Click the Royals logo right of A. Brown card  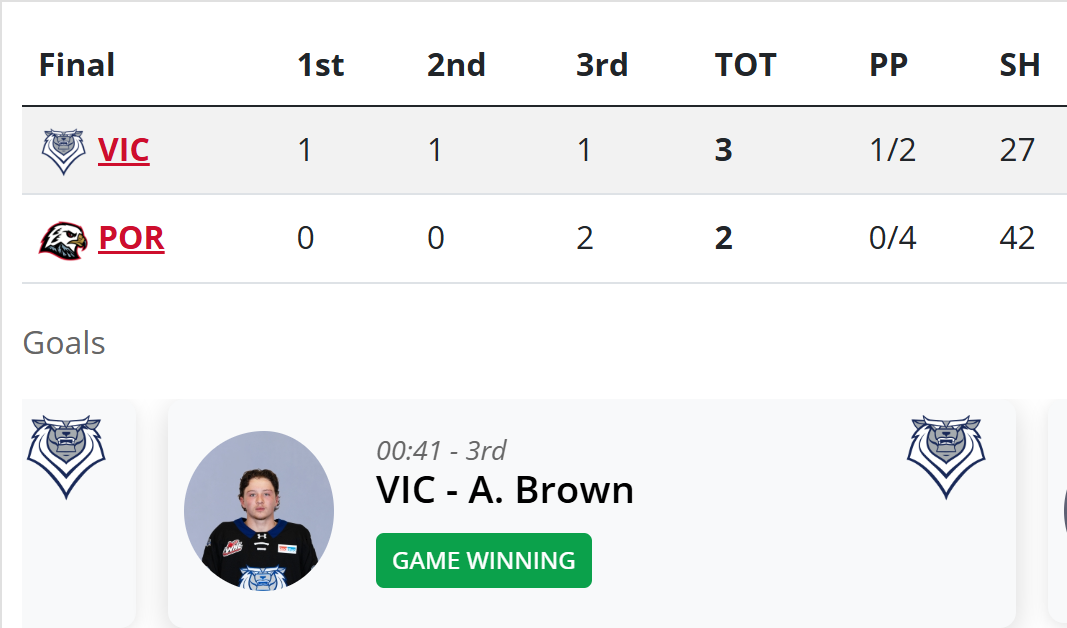[x=945, y=457]
